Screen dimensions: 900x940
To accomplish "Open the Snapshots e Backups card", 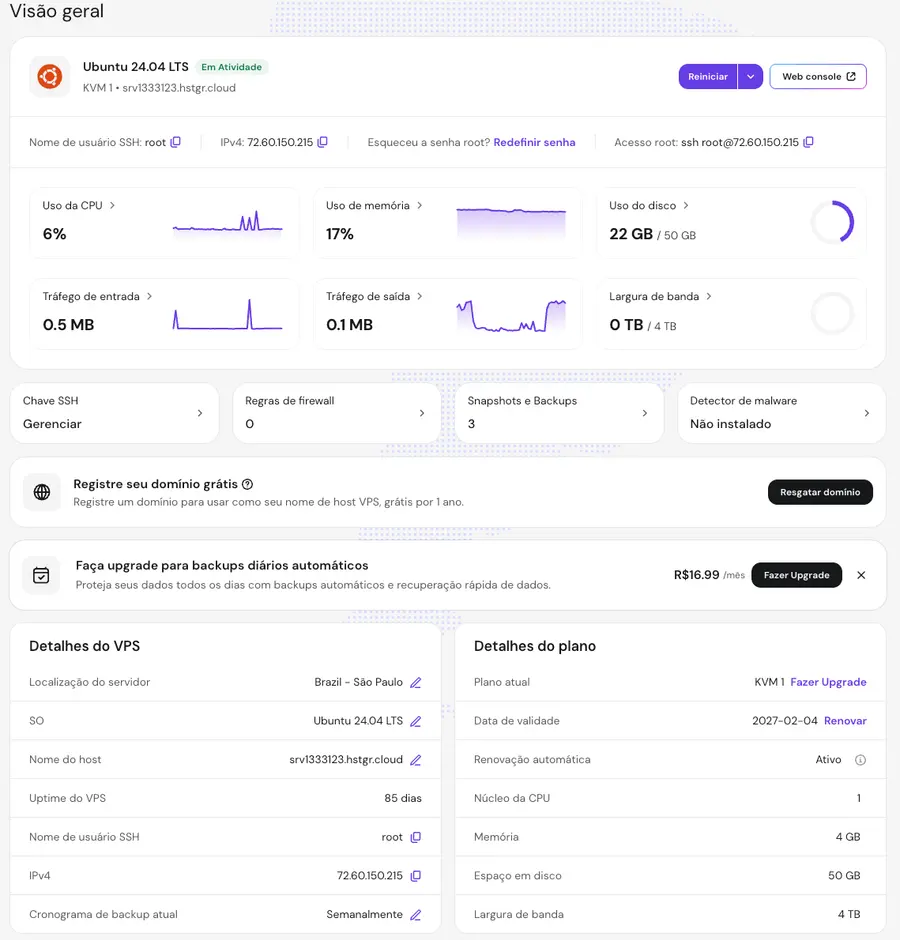I will click(x=559, y=413).
